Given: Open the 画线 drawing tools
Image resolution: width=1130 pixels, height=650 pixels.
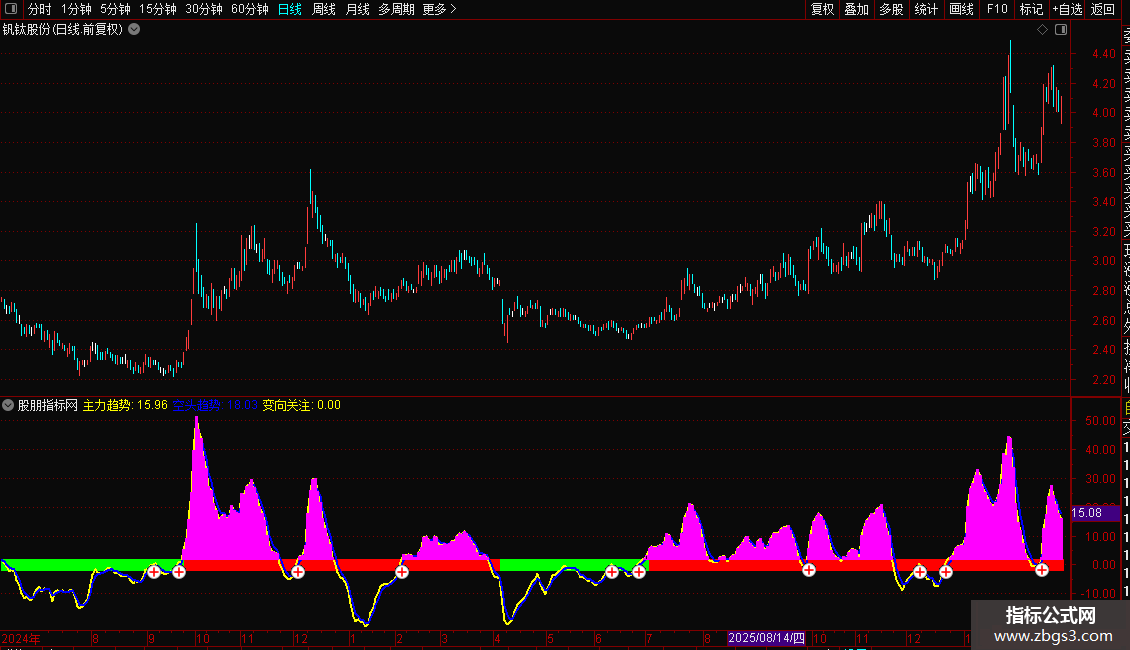Looking at the screenshot, I should tap(961, 9).
